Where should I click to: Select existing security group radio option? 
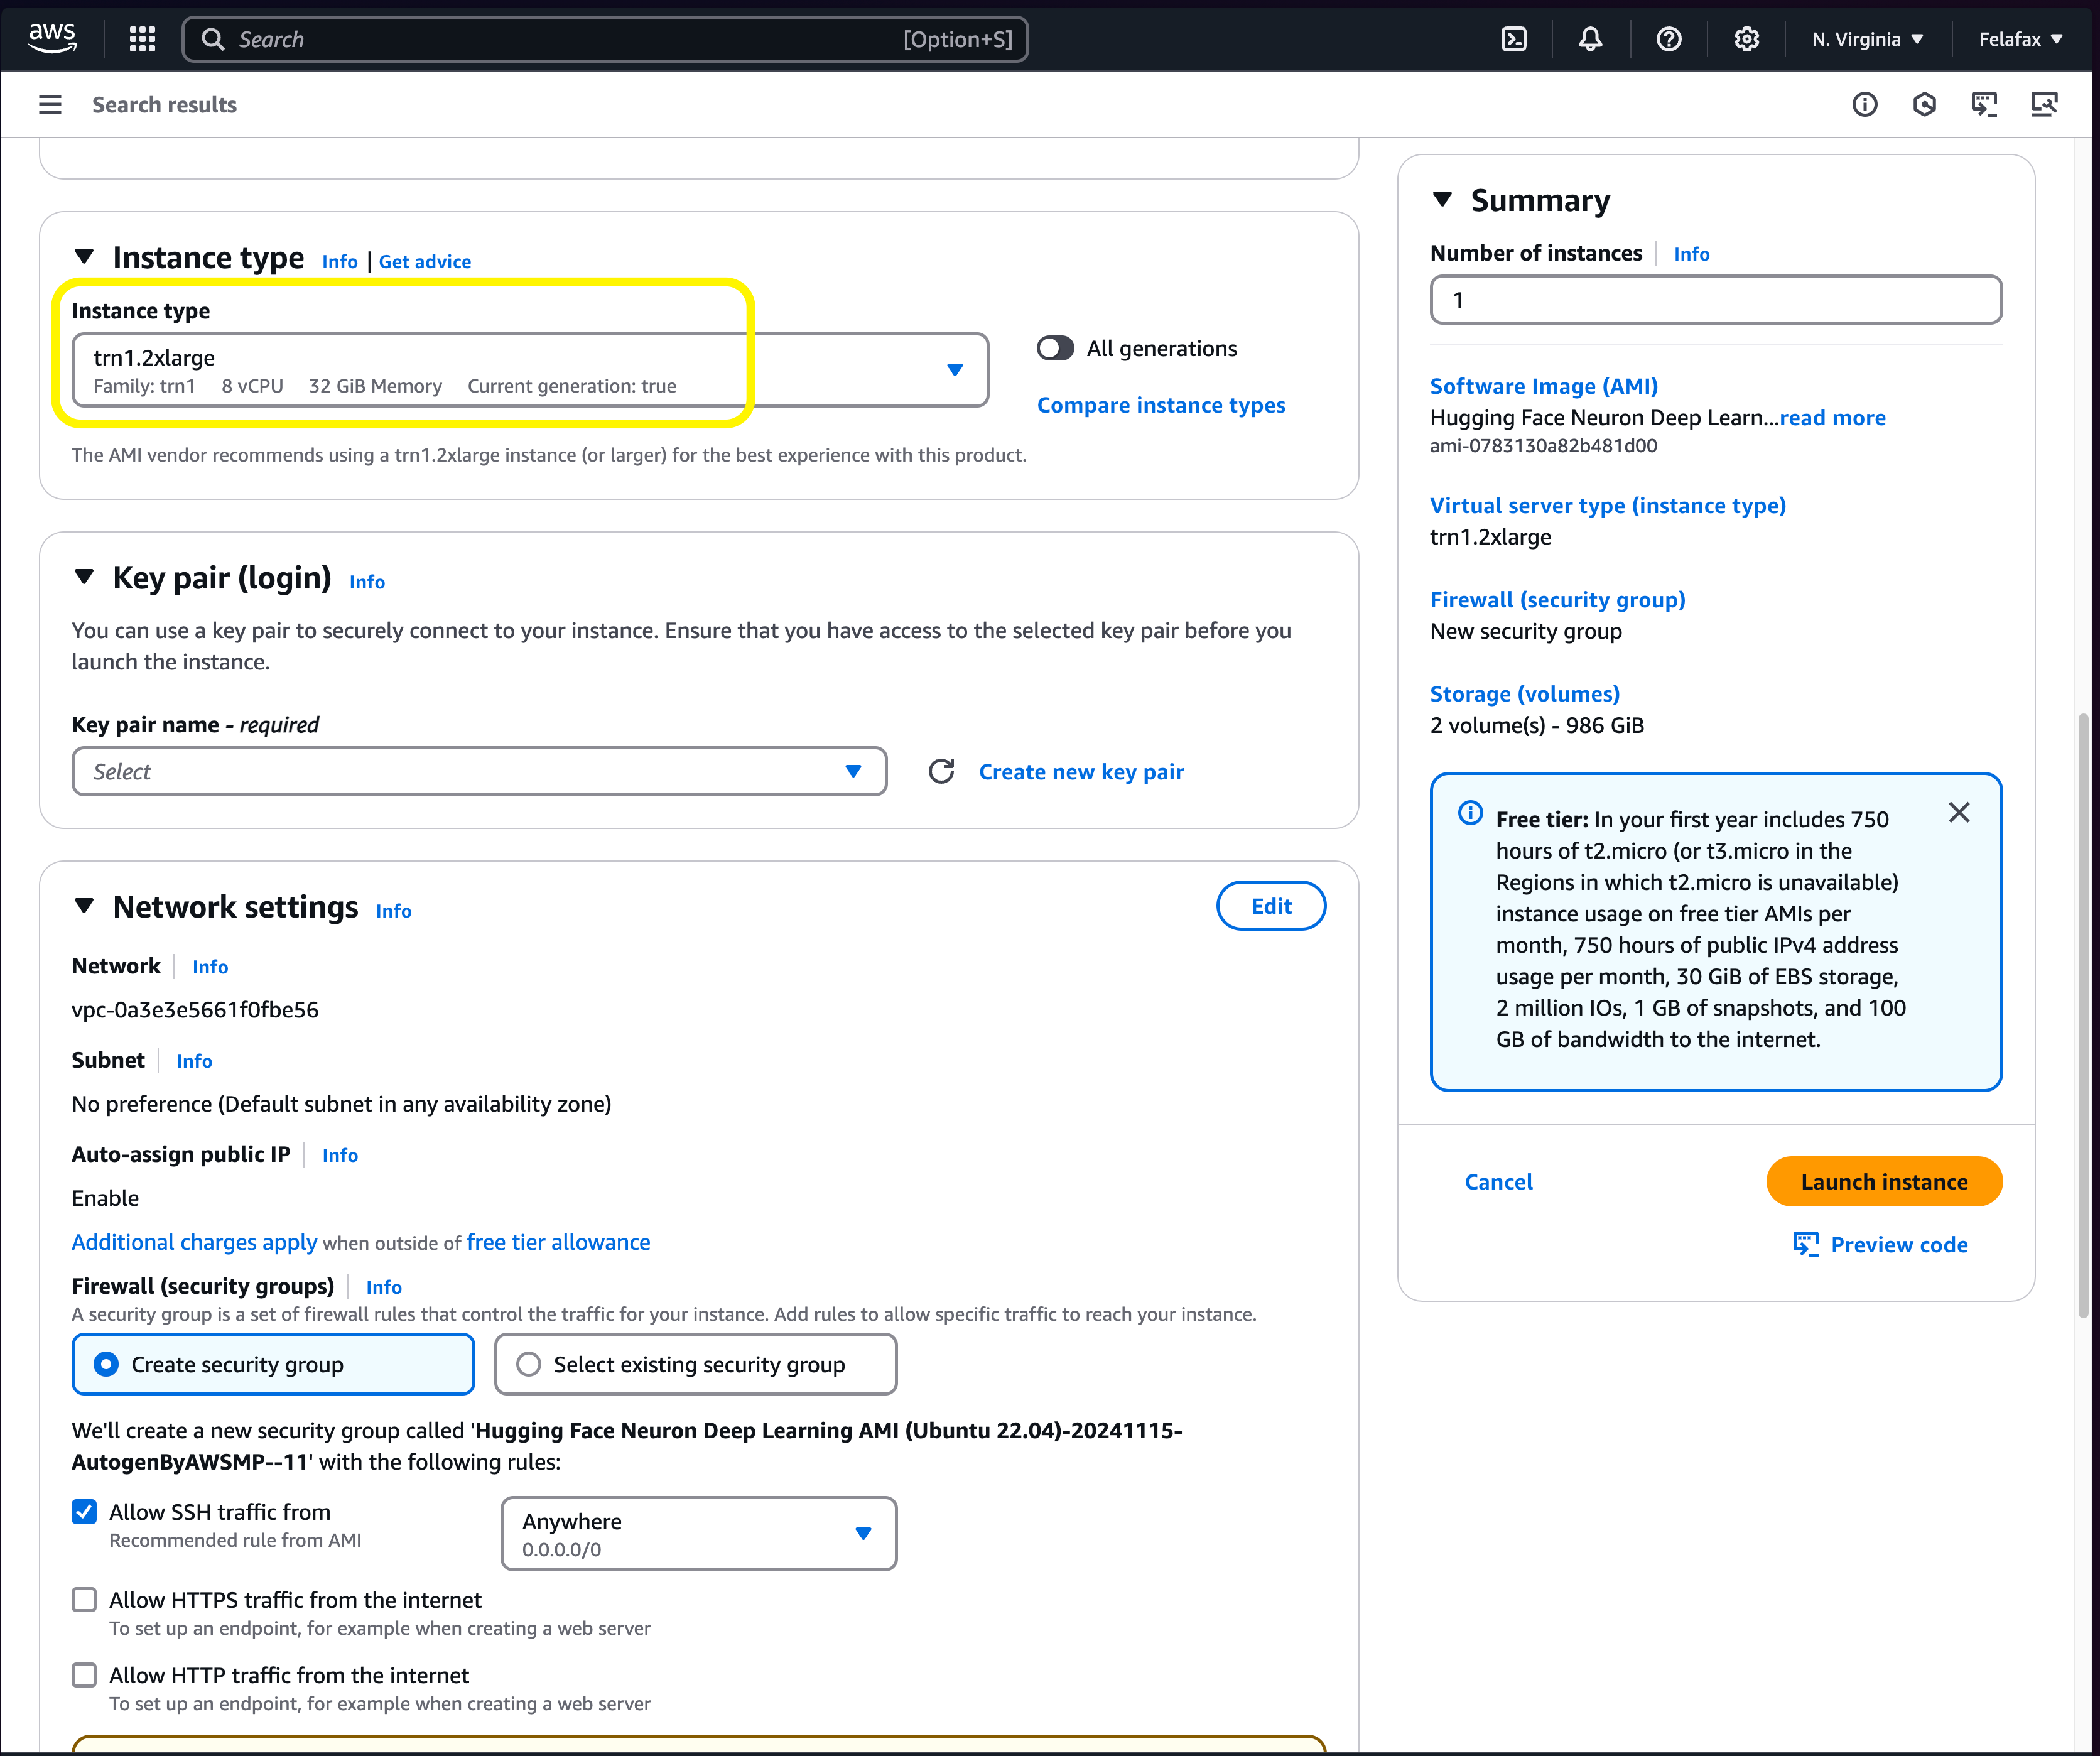tap(529, 1364)
